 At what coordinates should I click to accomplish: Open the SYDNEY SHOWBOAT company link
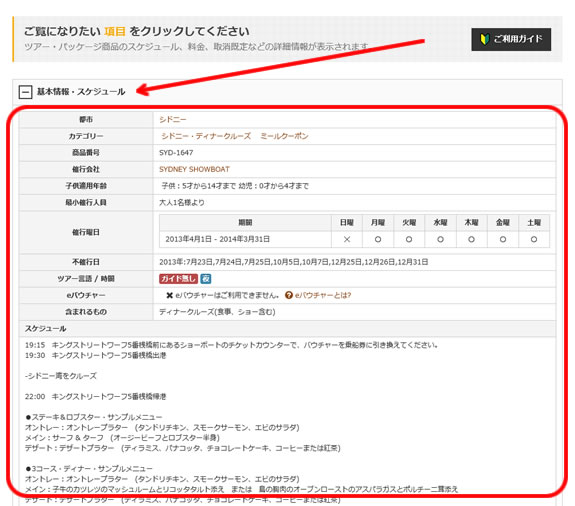point(194,169)
